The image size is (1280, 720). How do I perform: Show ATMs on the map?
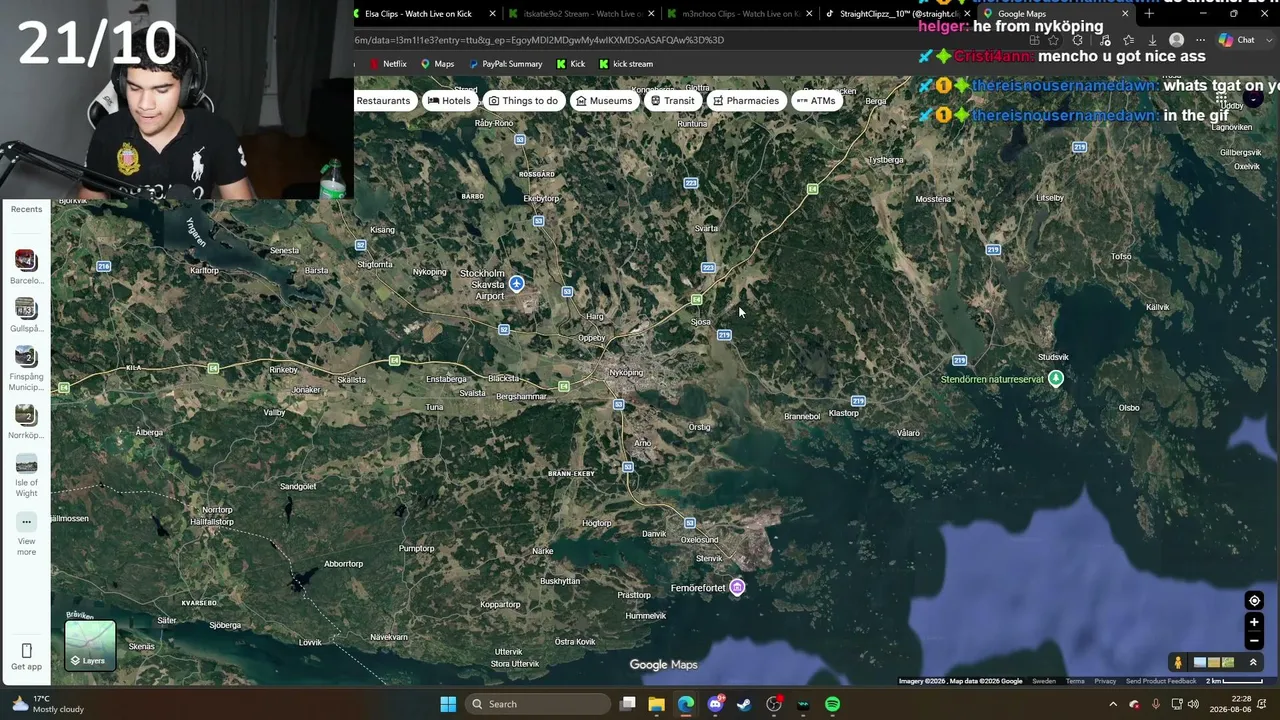pyautogui.click(x=816, y=101)
